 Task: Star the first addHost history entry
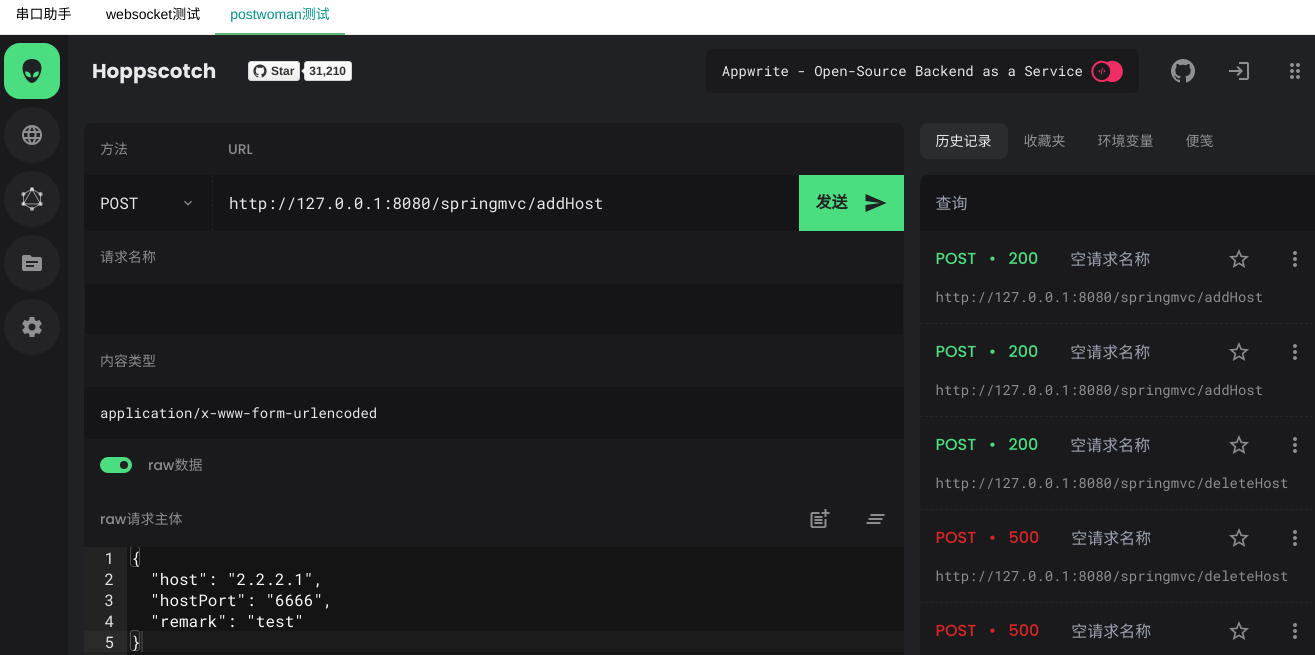(1239, 259)
